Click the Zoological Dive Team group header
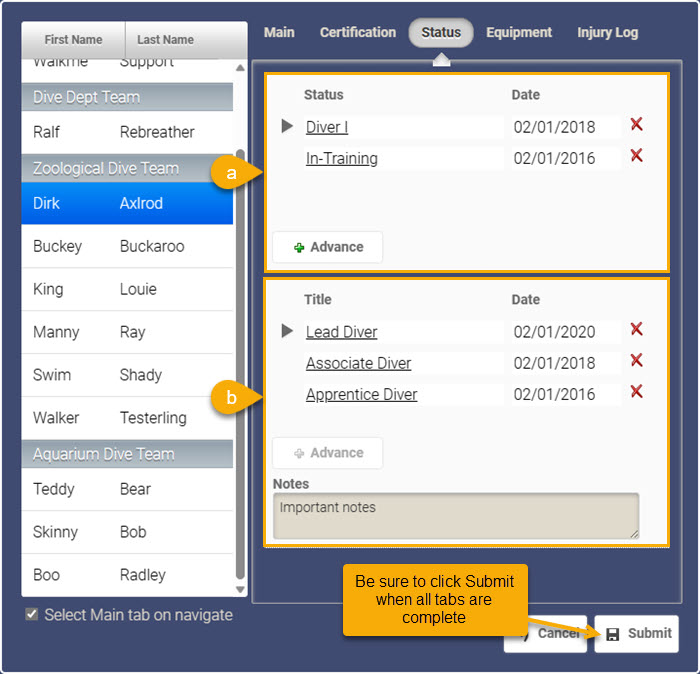Viewport: 700px width, 674px height. [127, 168]
